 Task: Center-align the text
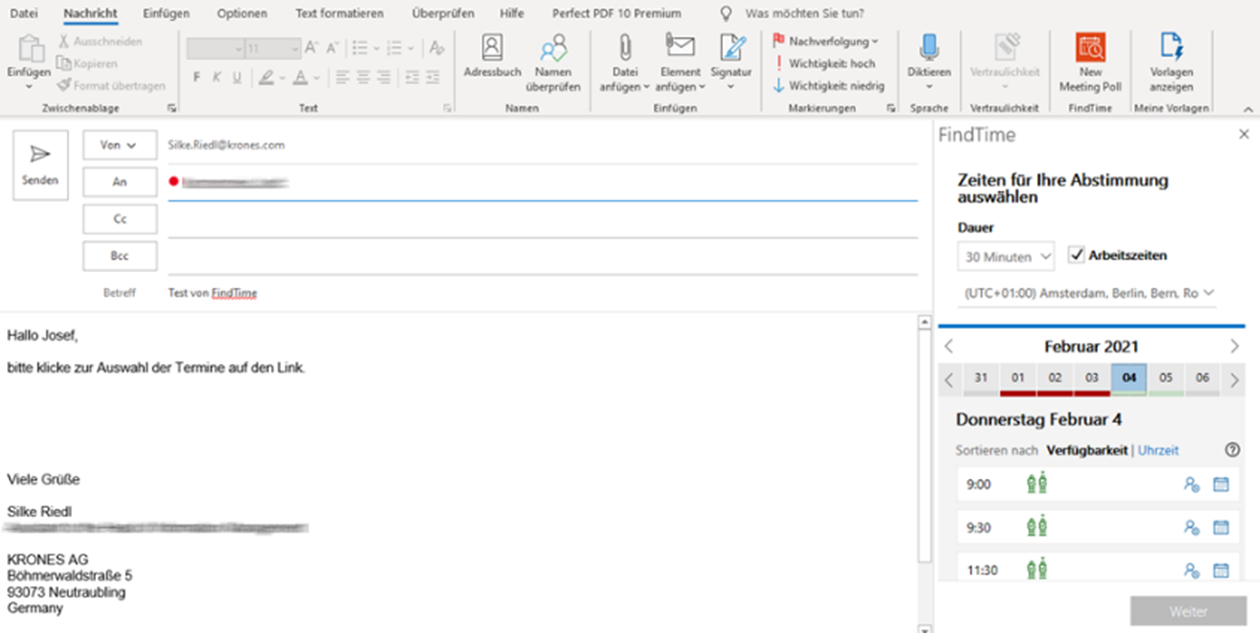click(x=363, y=78)
